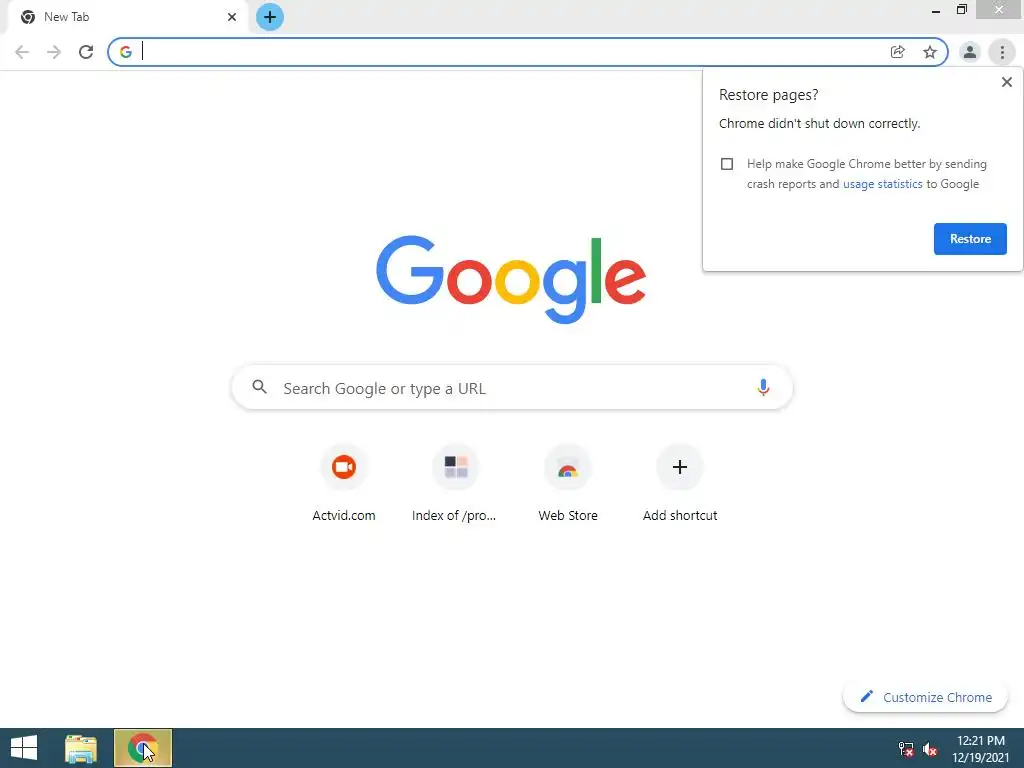Open Chrome three-dot menu
This screenshot has height=768, width=1024.
point(1002,52)
